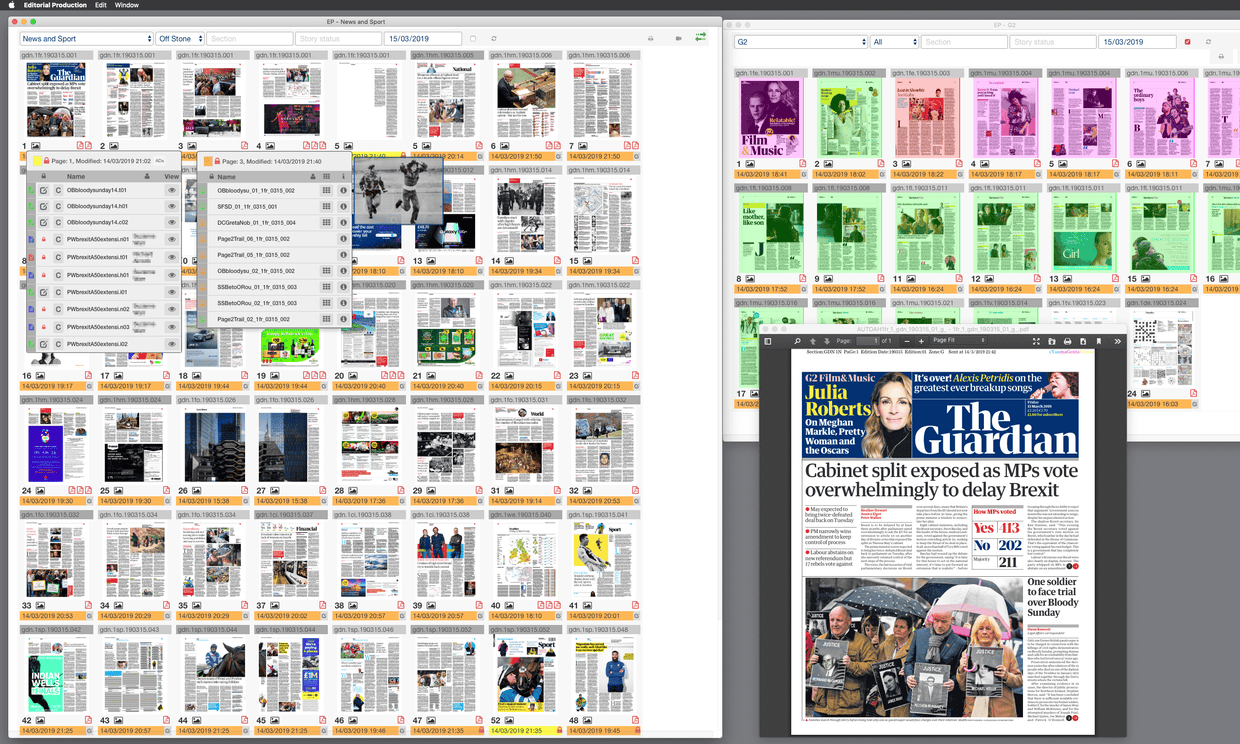Tick the checkbox in News and Sport toolbar

[x=473, y=39]
